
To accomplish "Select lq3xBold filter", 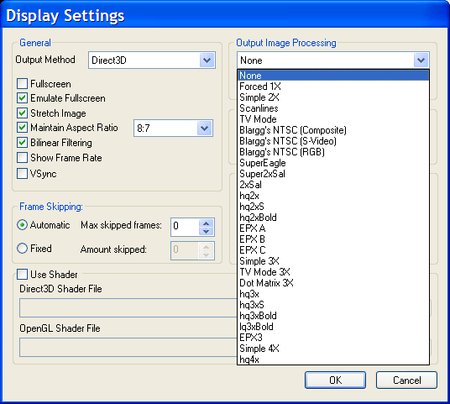I will [x=333, y=327].
